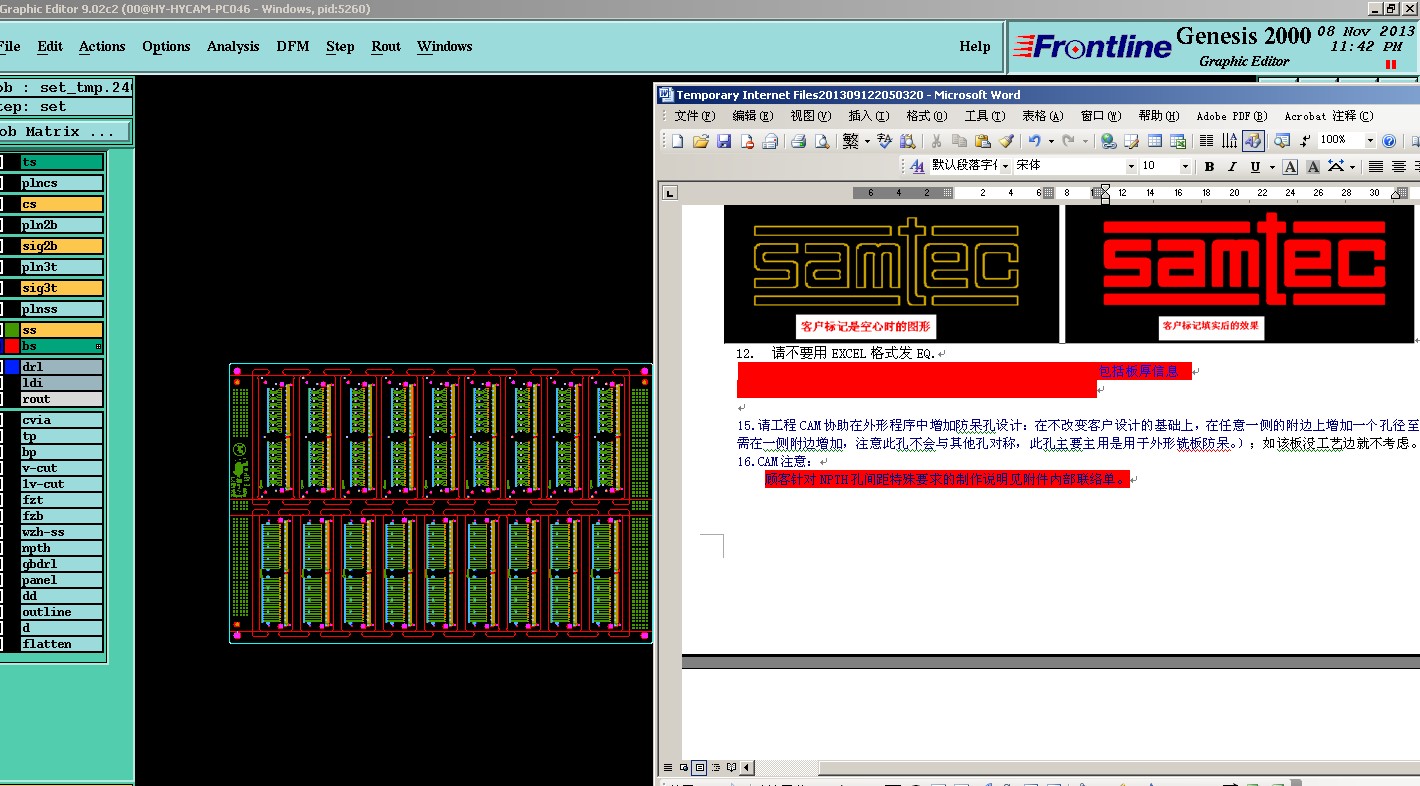This screenshot has height=786, width=1420.
Task: Toggle the Character Shading button
Action: [1313, 166]
